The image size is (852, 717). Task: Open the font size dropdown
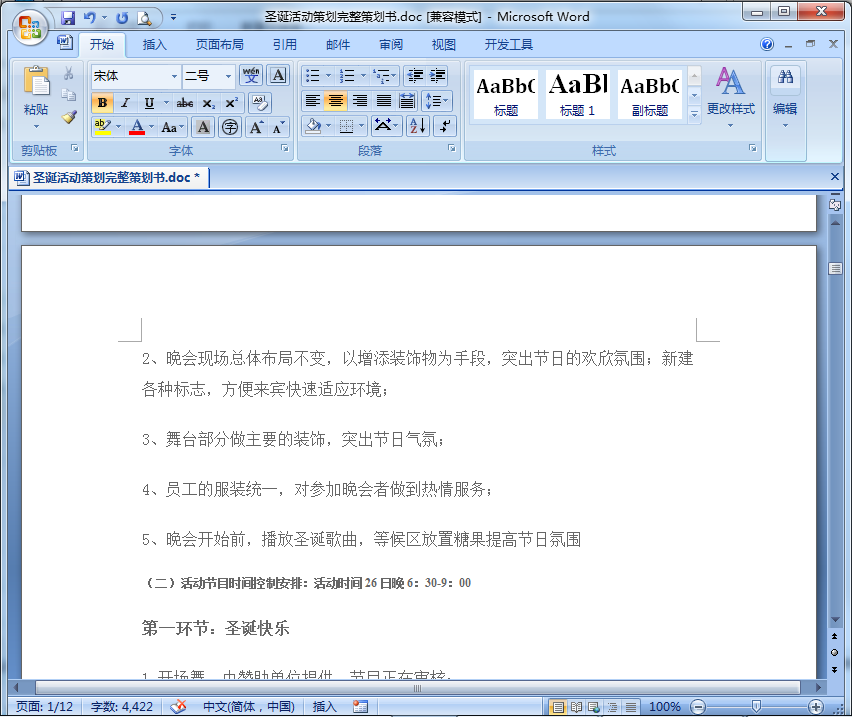click(226, 76)
